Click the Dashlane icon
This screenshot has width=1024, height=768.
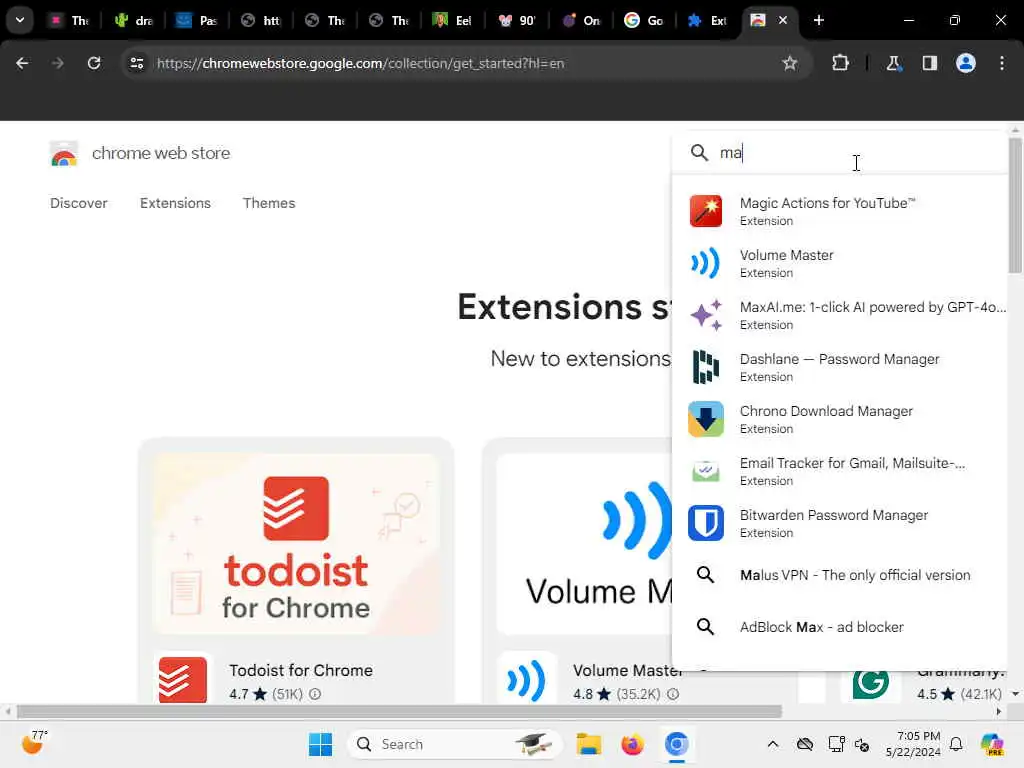coord(706,367)
